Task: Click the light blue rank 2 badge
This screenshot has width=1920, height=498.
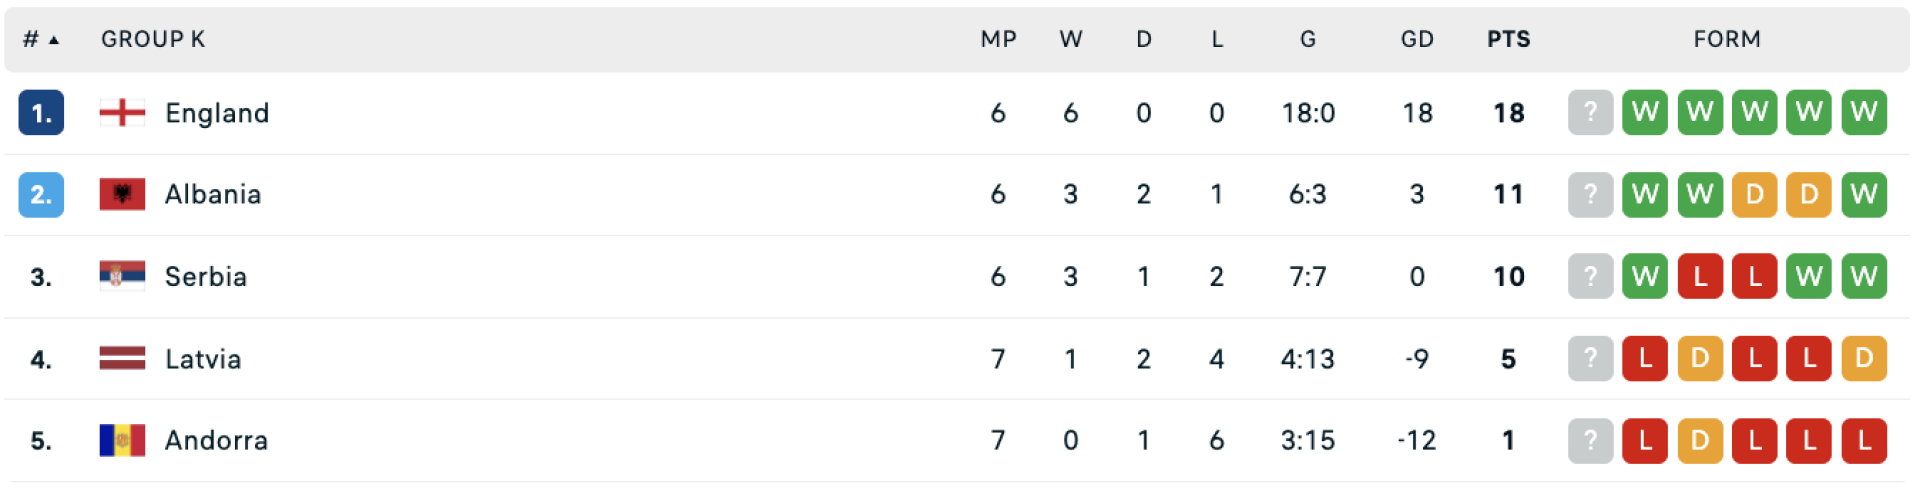Action: coord(41,194)
